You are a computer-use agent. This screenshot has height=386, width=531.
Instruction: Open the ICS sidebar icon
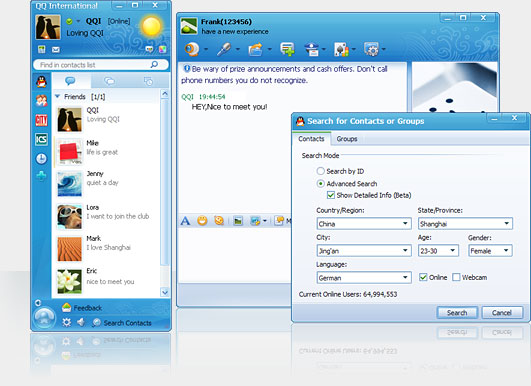pyautogui.click(x=41, y=139)
